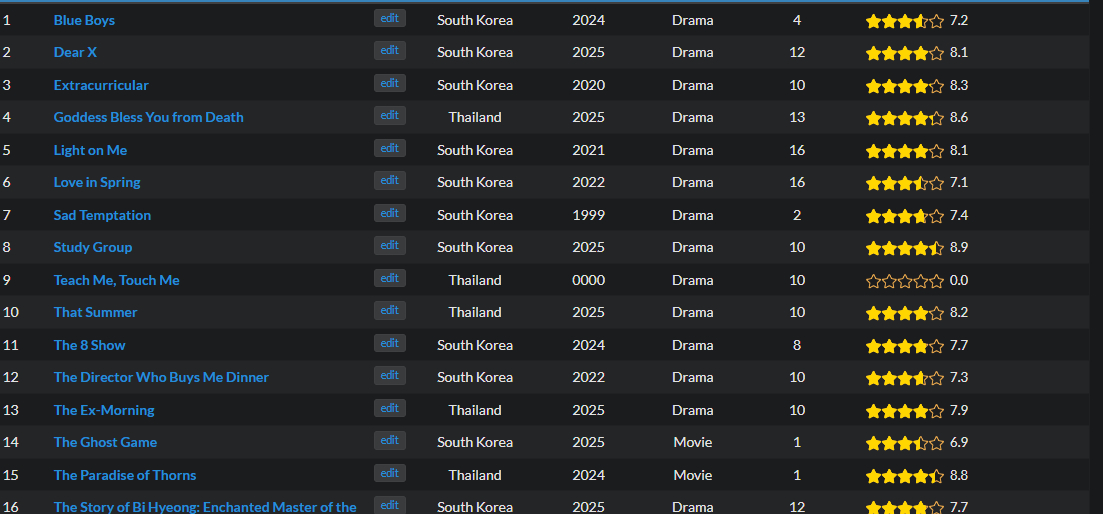Open the Blue Boys title link
Screen dimensions: 1103x514
84,20
